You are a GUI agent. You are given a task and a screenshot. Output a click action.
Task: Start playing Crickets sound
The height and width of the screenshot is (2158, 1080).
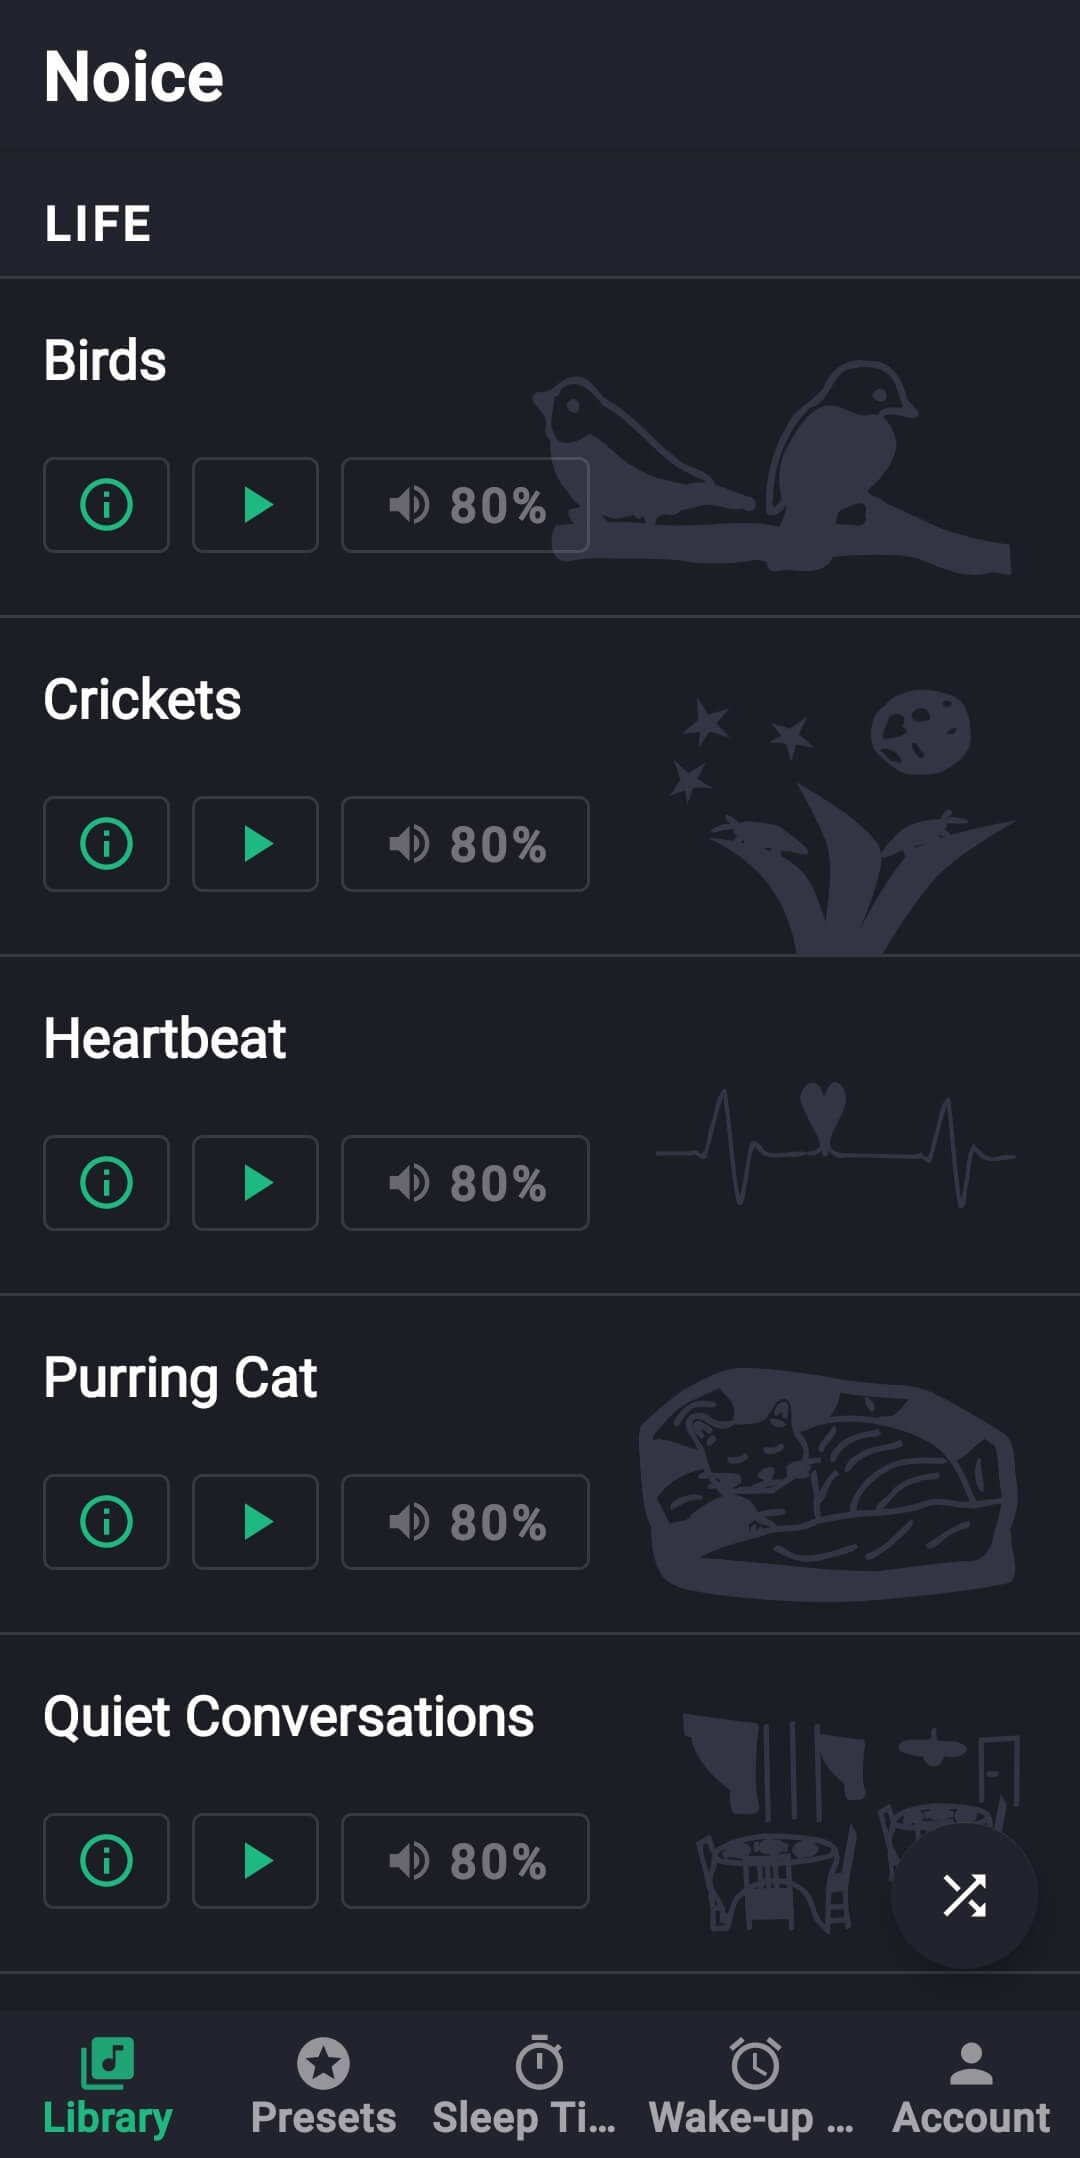point(255,844)
